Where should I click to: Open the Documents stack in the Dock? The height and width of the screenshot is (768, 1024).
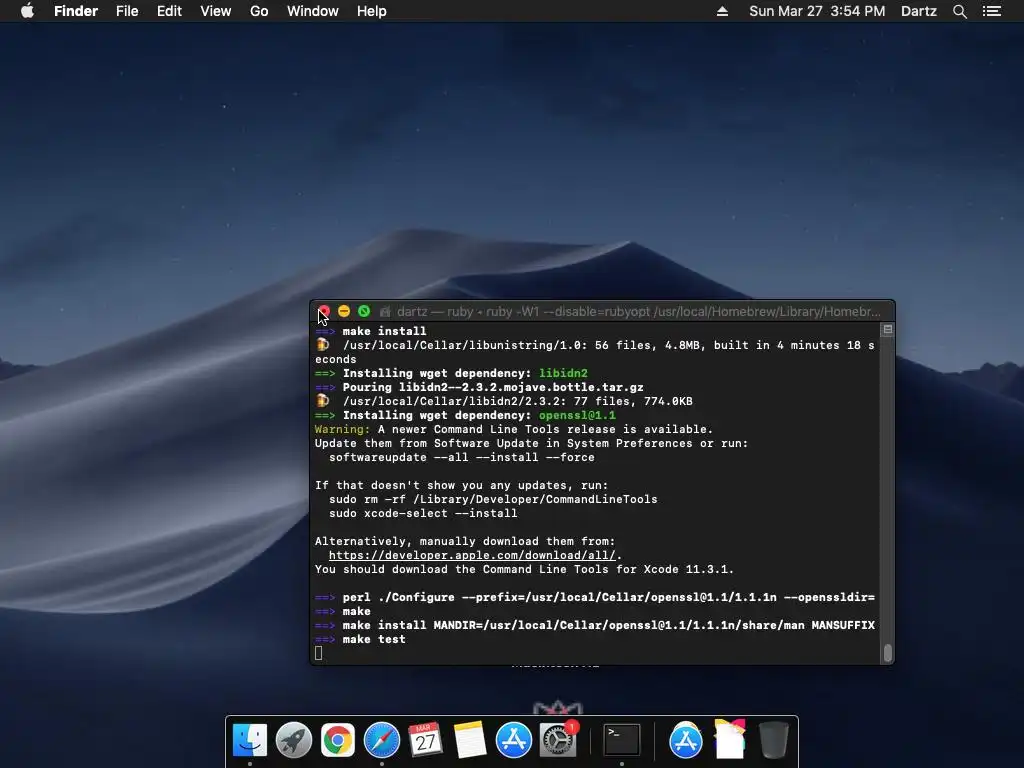pos(729,739)
